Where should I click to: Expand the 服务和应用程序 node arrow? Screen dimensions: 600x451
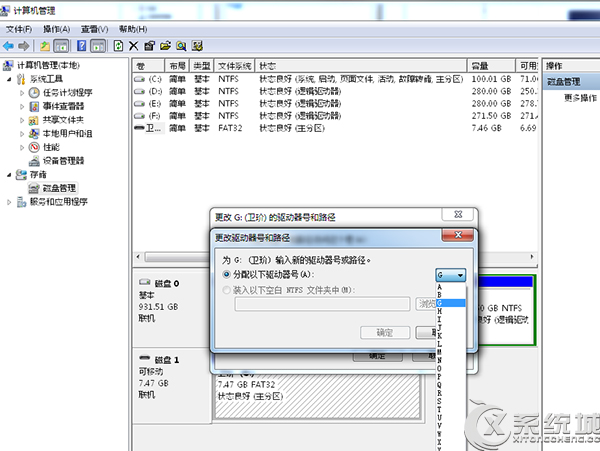[9, 202]
